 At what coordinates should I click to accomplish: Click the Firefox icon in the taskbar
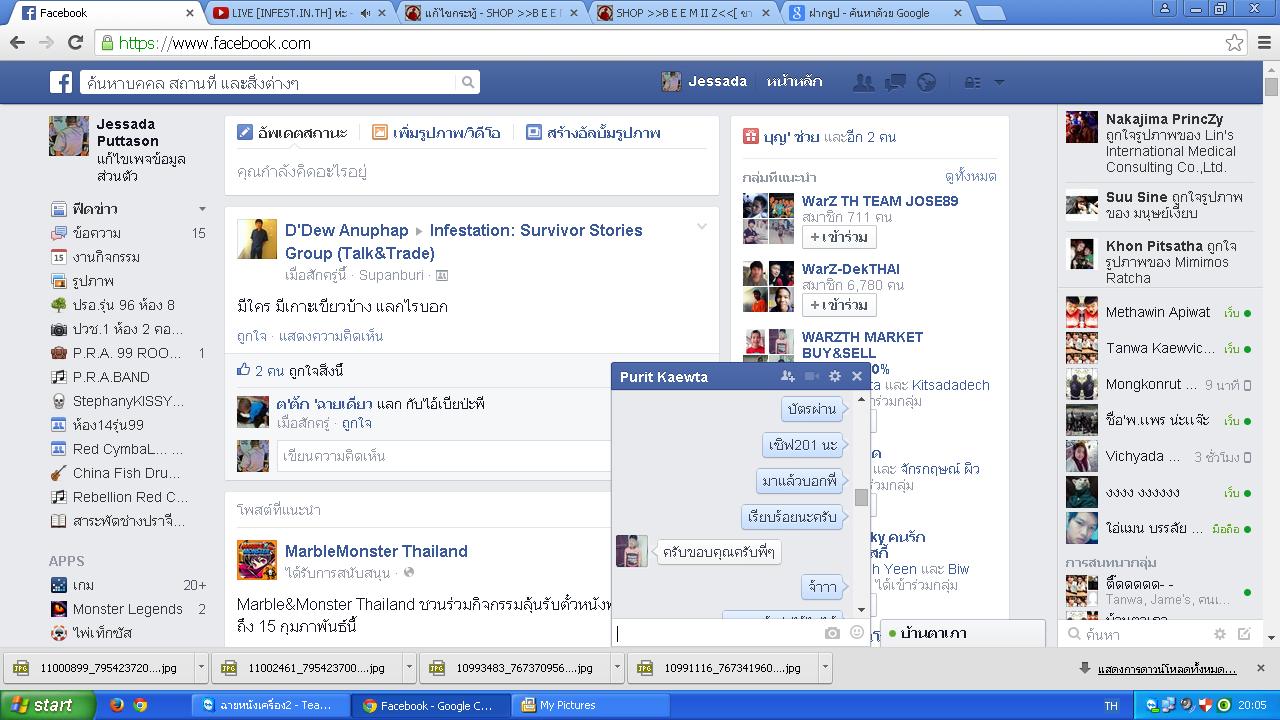(x=116, y=705)
